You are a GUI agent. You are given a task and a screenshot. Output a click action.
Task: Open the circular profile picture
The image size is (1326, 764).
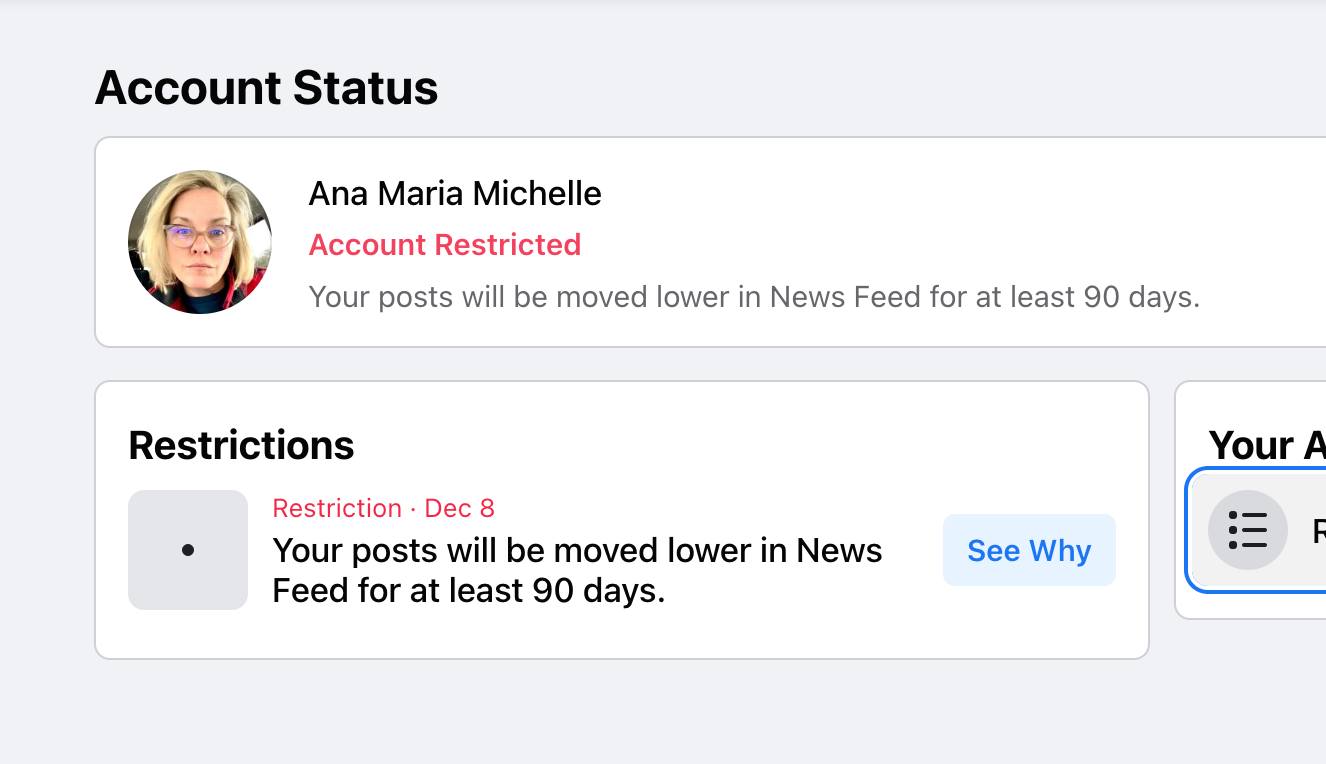200,242
